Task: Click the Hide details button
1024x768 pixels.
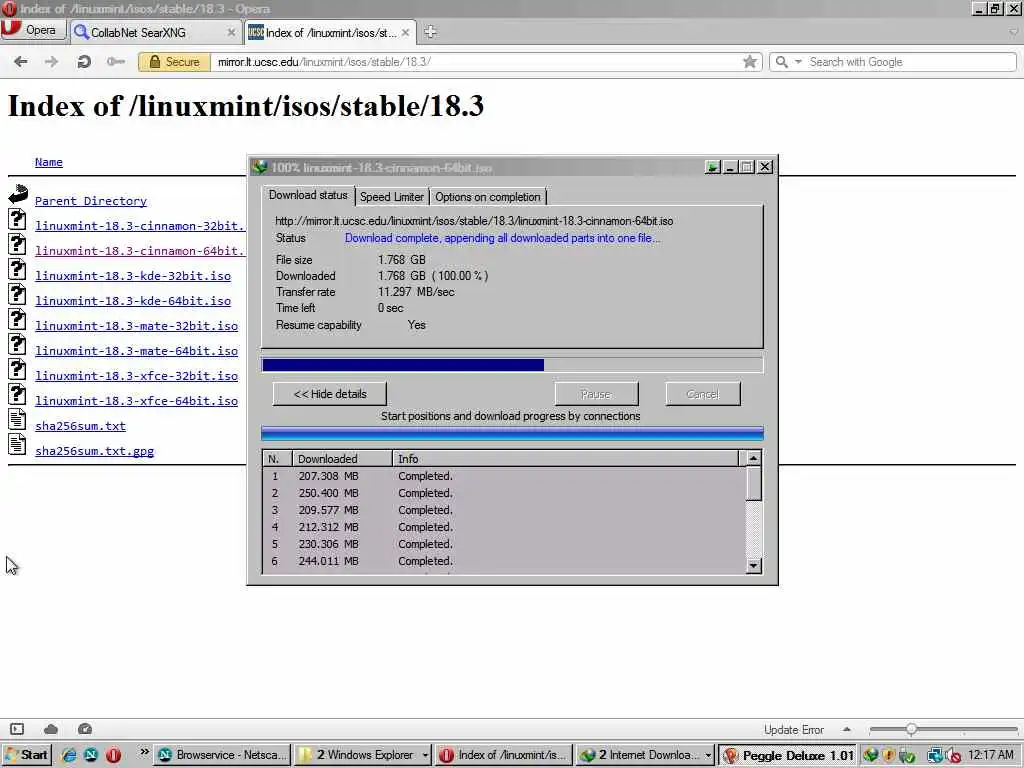Action: click(x=330, y=394)
